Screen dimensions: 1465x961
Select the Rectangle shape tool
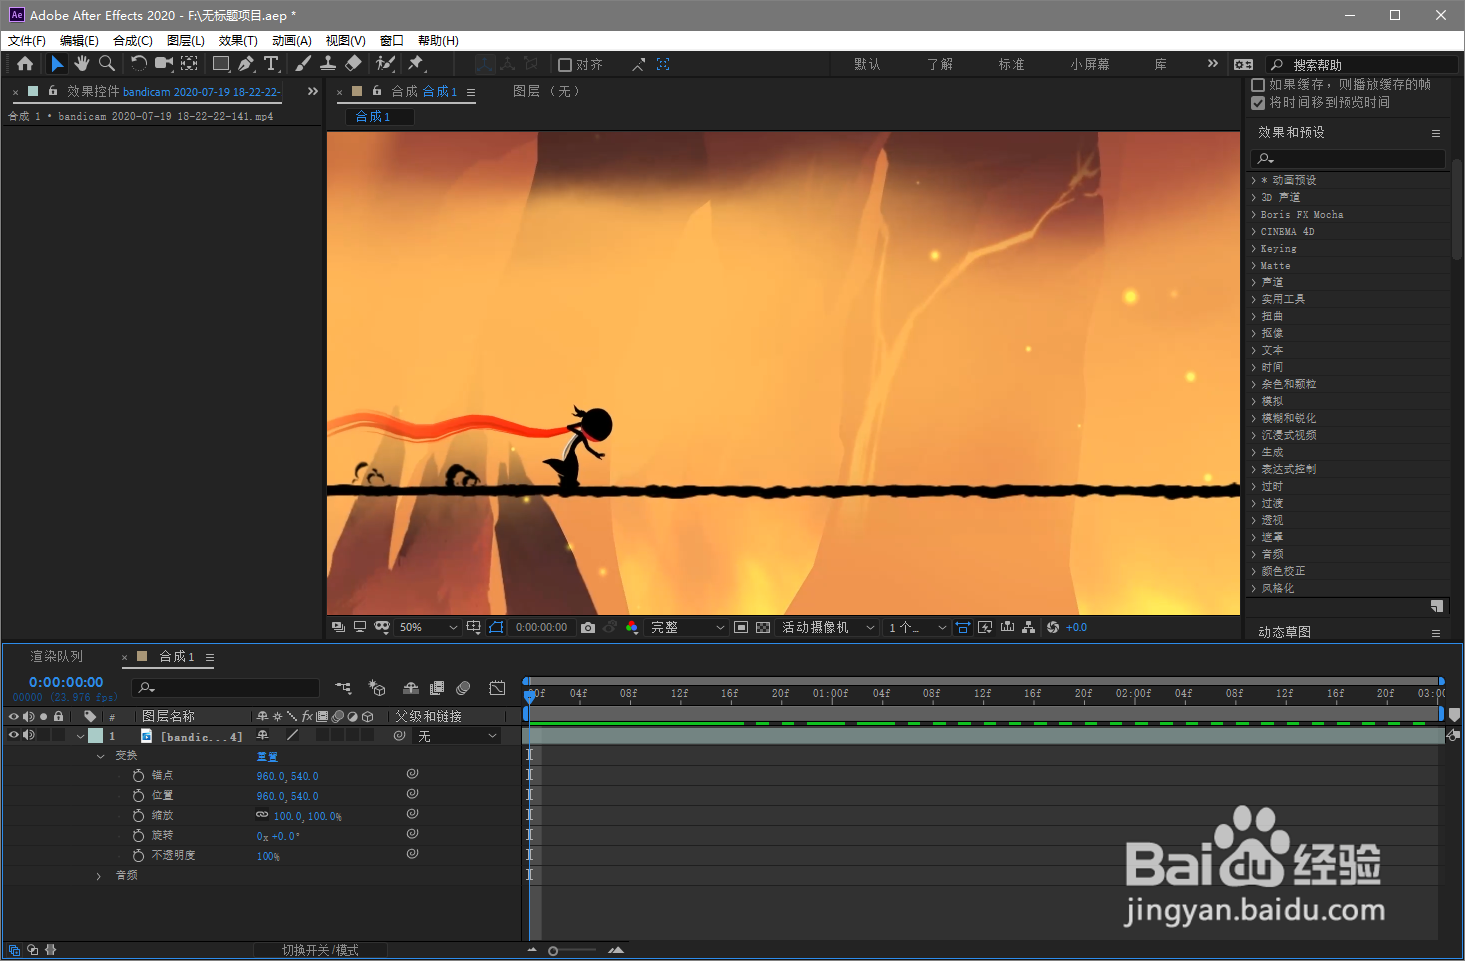(221, 64)
